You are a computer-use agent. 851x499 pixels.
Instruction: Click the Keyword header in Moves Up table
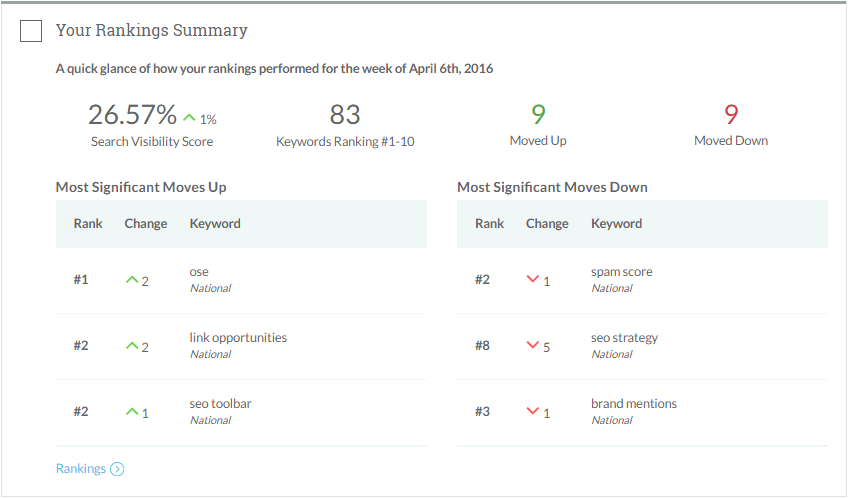pyautogui.click(x=215, y=224)
